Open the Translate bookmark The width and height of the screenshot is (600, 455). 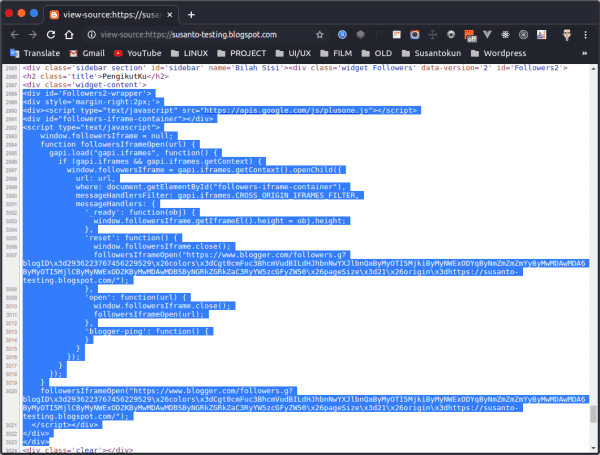pyautogui.click(x=35, y=53)
